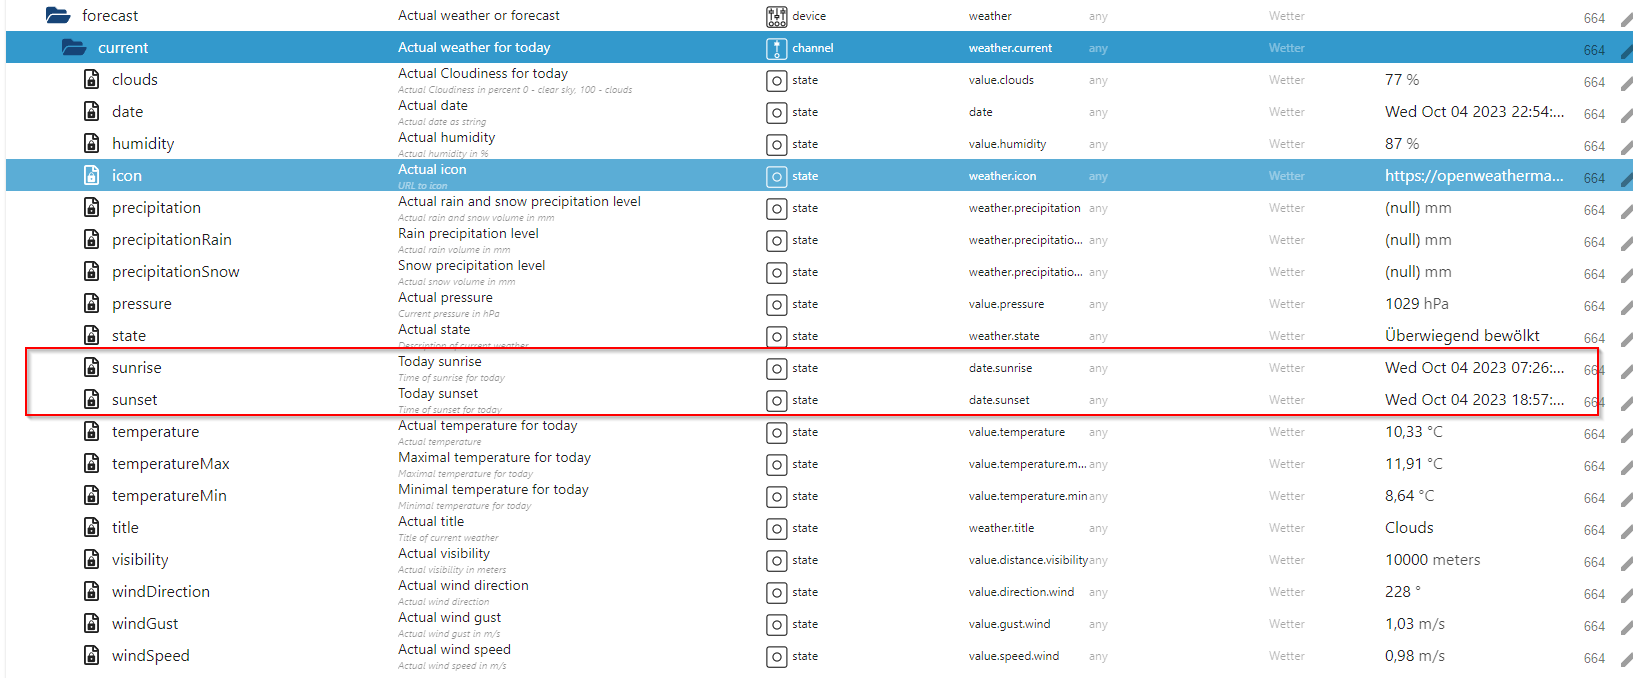
Task: Select the visibility tree item
Action: pyautogui.click(x=140, y=559)
